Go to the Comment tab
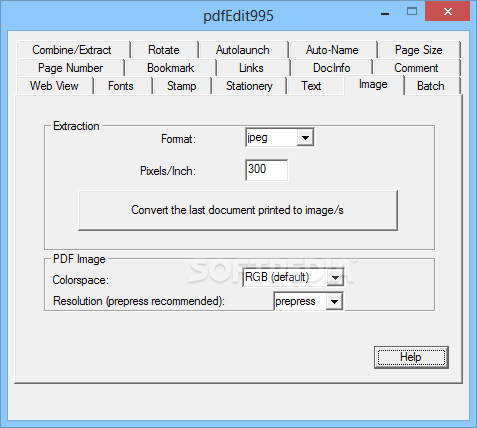Screen dimensions: 477x428 (x=417, y=68)
